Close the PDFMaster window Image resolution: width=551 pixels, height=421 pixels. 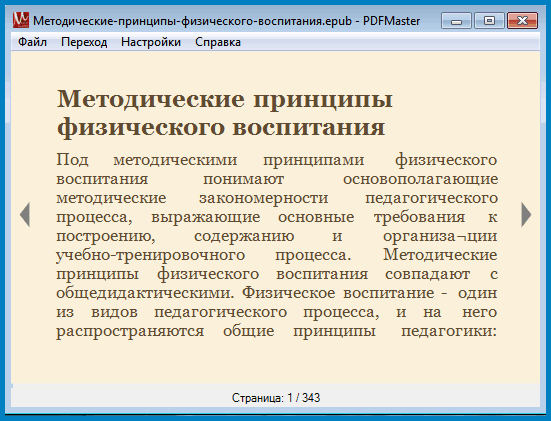click(522, 21)
